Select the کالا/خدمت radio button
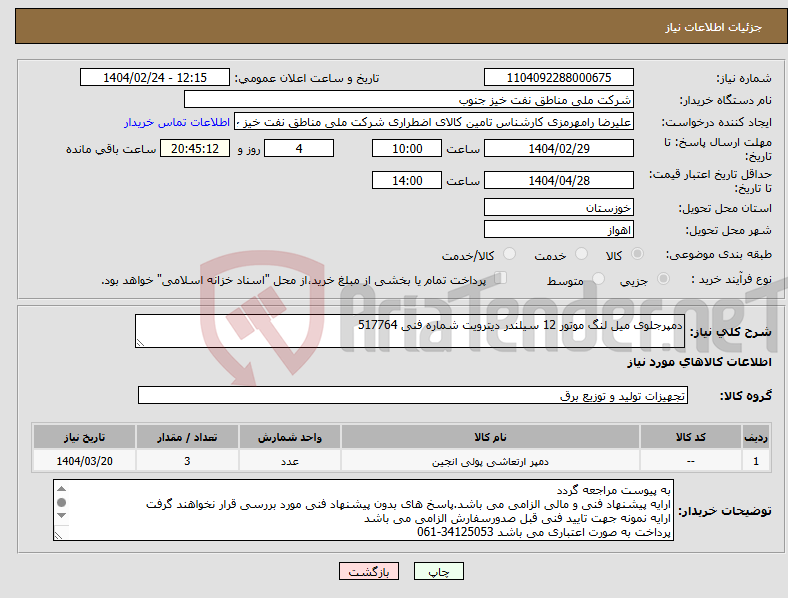788x598 pixels. click(510, 254)
